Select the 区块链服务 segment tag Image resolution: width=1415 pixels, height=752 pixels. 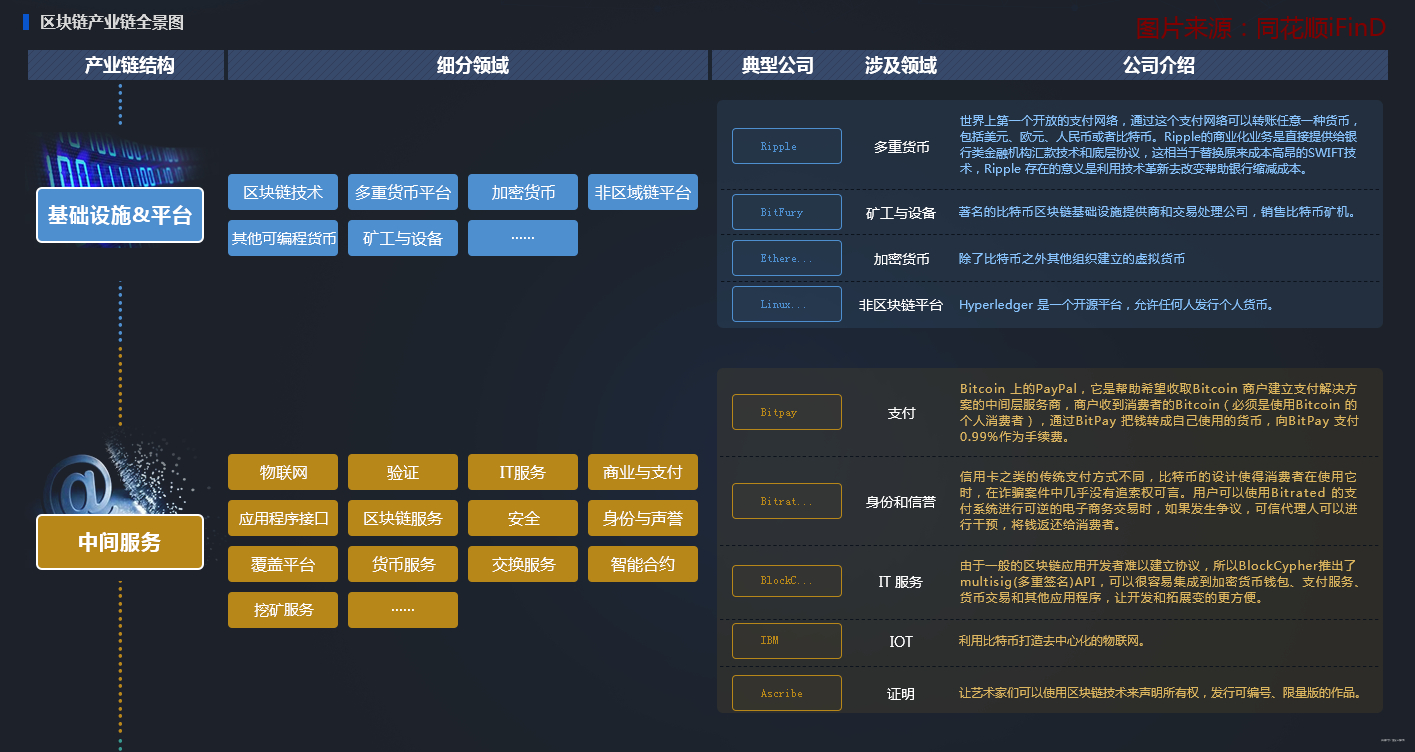403,518
